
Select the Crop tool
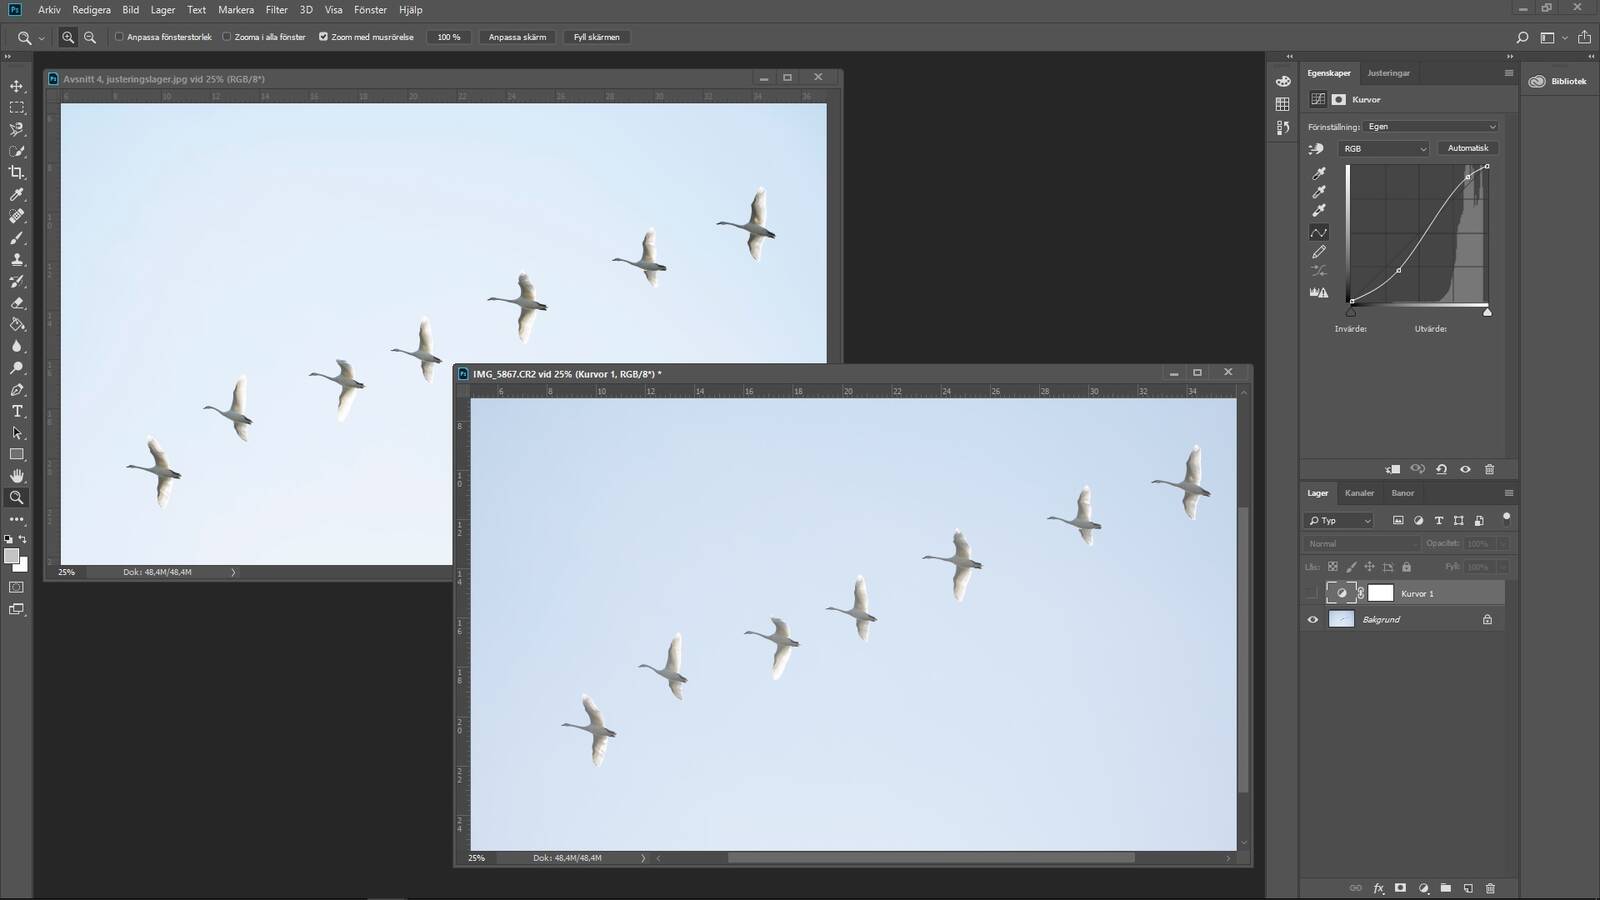[x=17, y=173]
